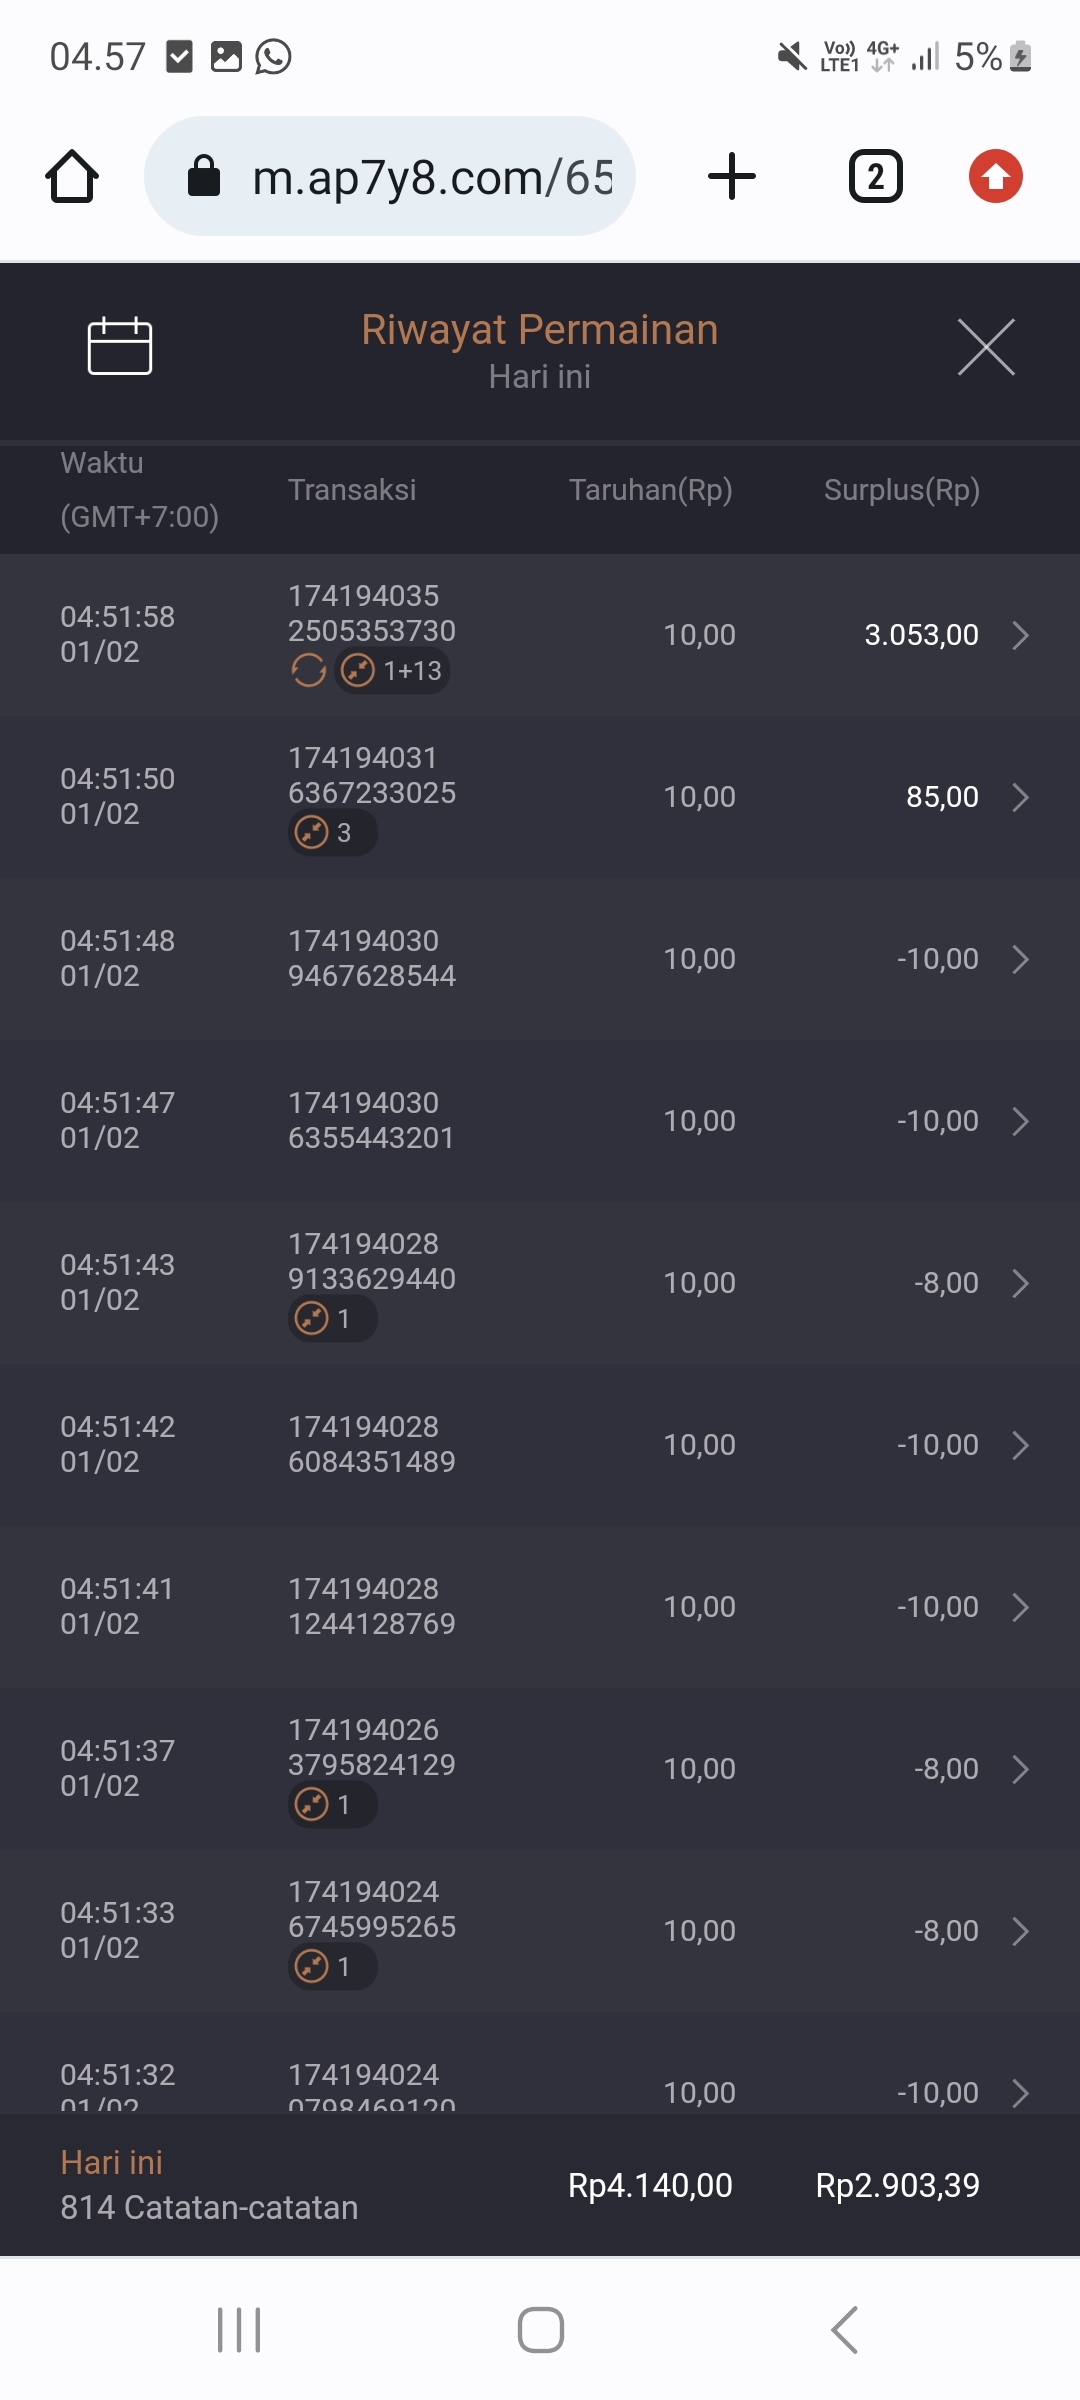
Task: Tap the Android recent apps button
Action: tap(239, 2330)
